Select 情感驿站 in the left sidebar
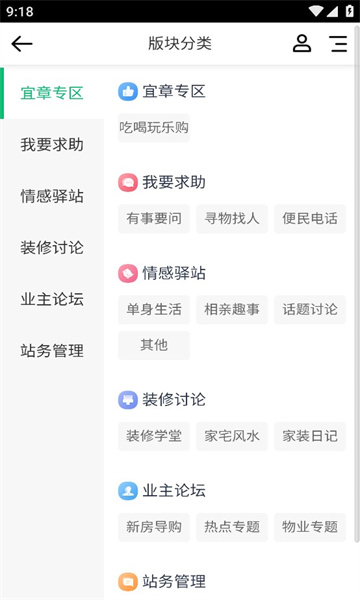Screen dimensions: 360x600 52,196
